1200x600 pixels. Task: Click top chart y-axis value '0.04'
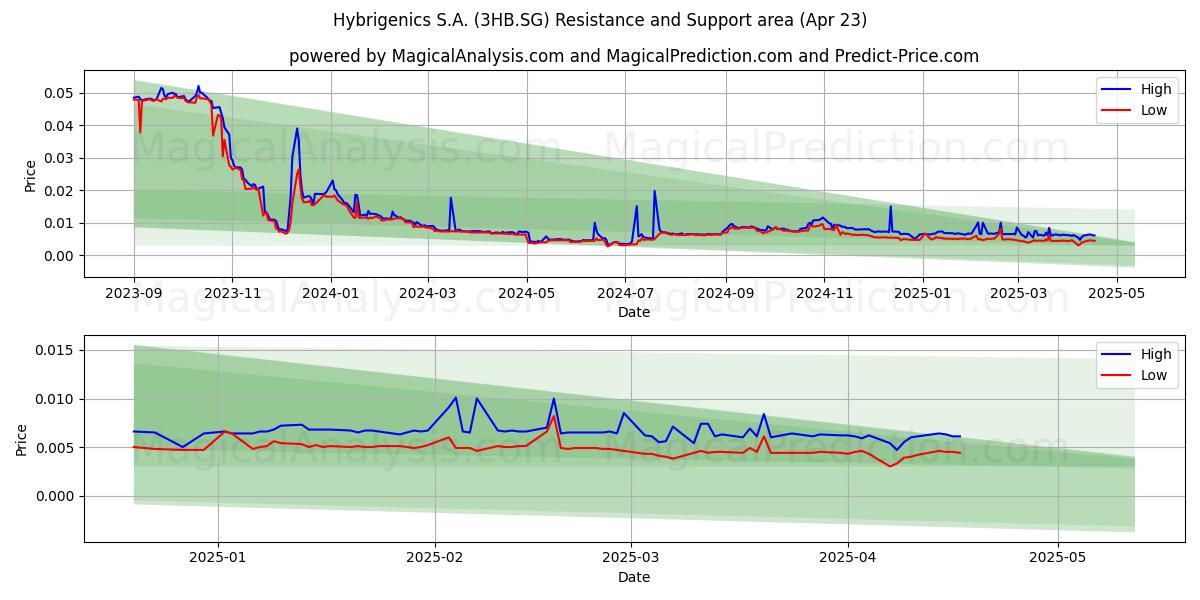click(x=60, y=126)
